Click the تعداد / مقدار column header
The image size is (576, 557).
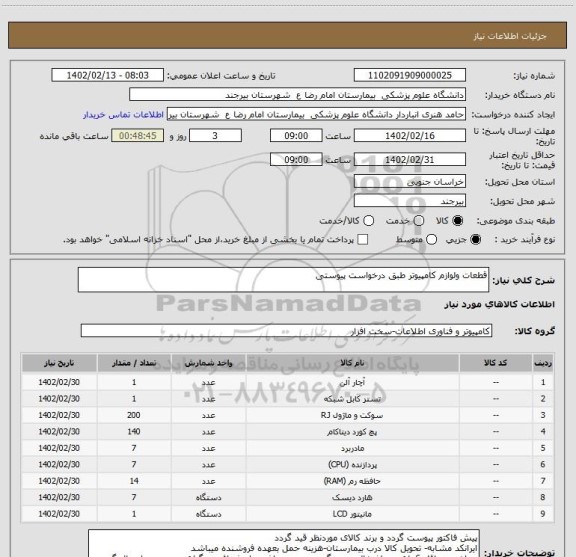point(134,363)
